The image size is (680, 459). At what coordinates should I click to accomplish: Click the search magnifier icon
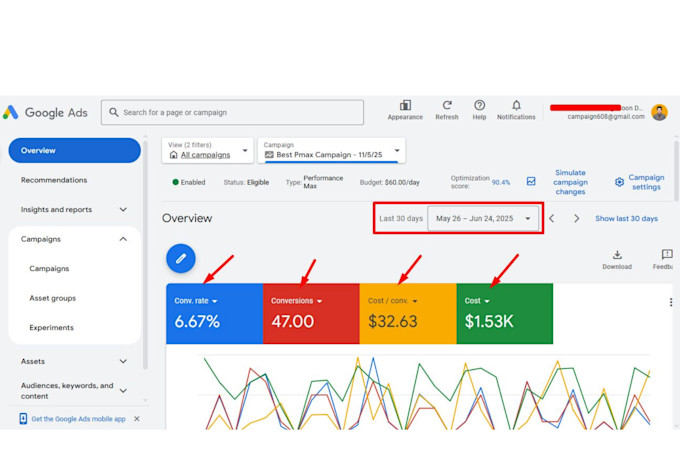[114, 112]
